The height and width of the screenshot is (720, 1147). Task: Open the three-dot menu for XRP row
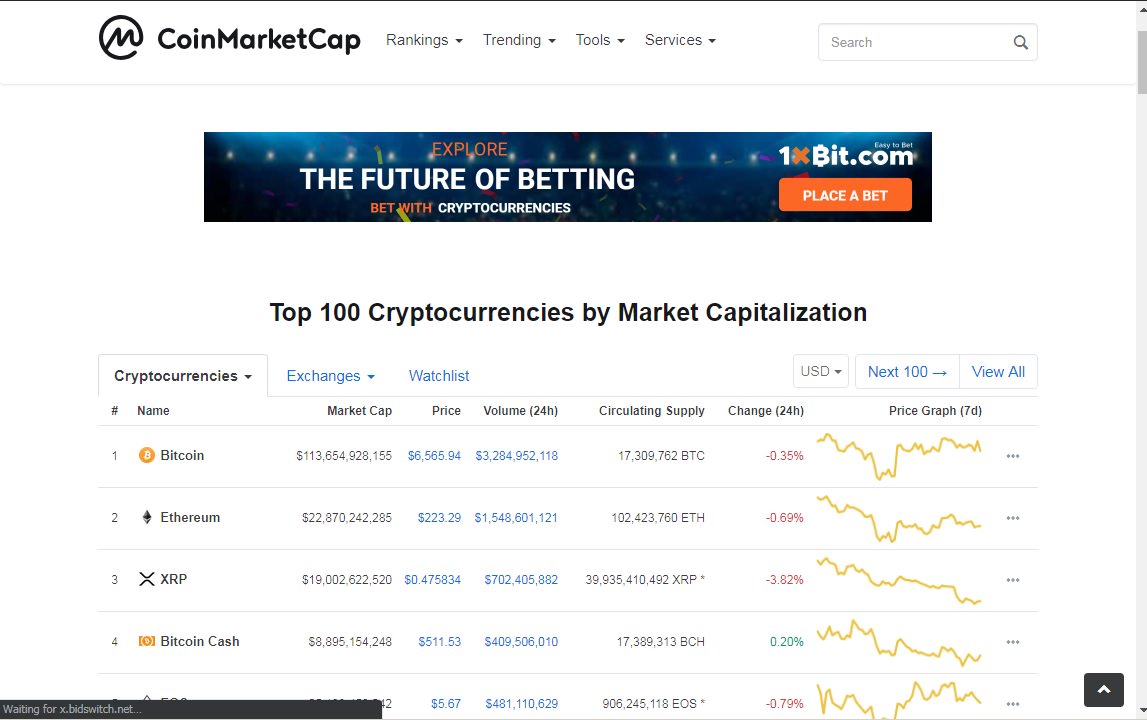click(x=1012, y=580)
